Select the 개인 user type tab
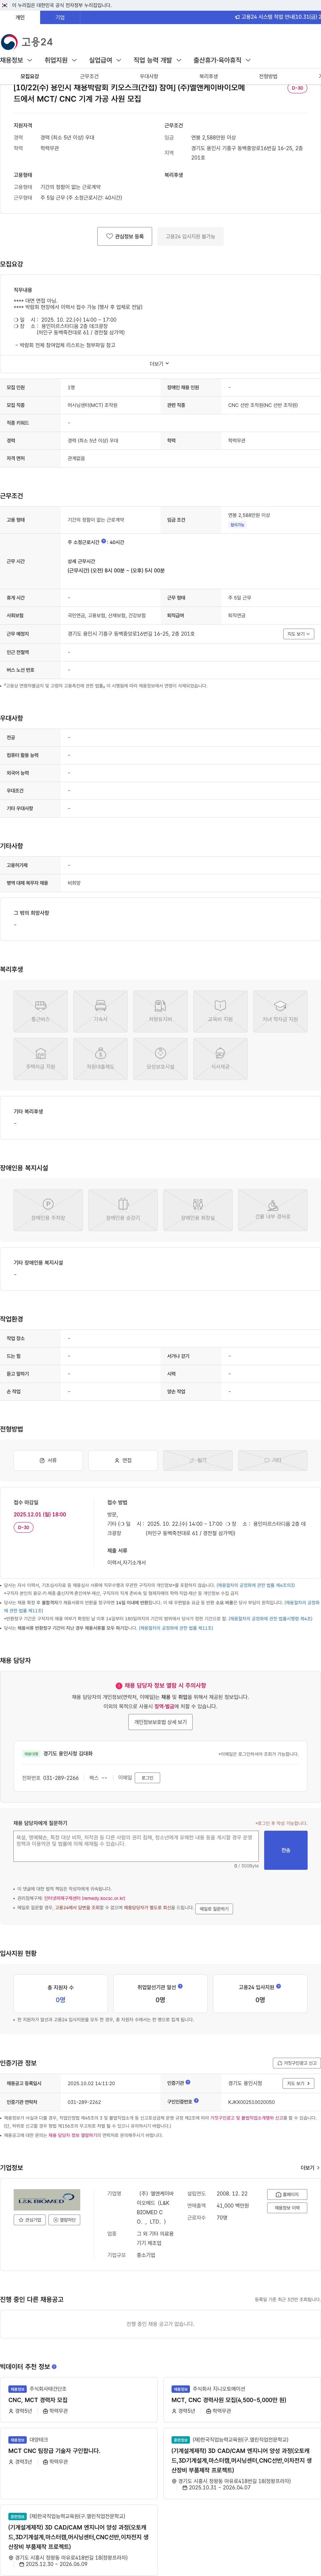Viewport: 321px width, 2576px height. click(x=20, y=17)
